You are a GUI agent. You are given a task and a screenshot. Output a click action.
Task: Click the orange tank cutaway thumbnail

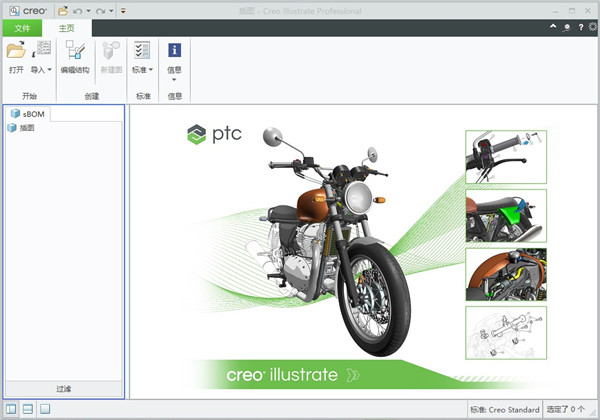coord(506,274)
